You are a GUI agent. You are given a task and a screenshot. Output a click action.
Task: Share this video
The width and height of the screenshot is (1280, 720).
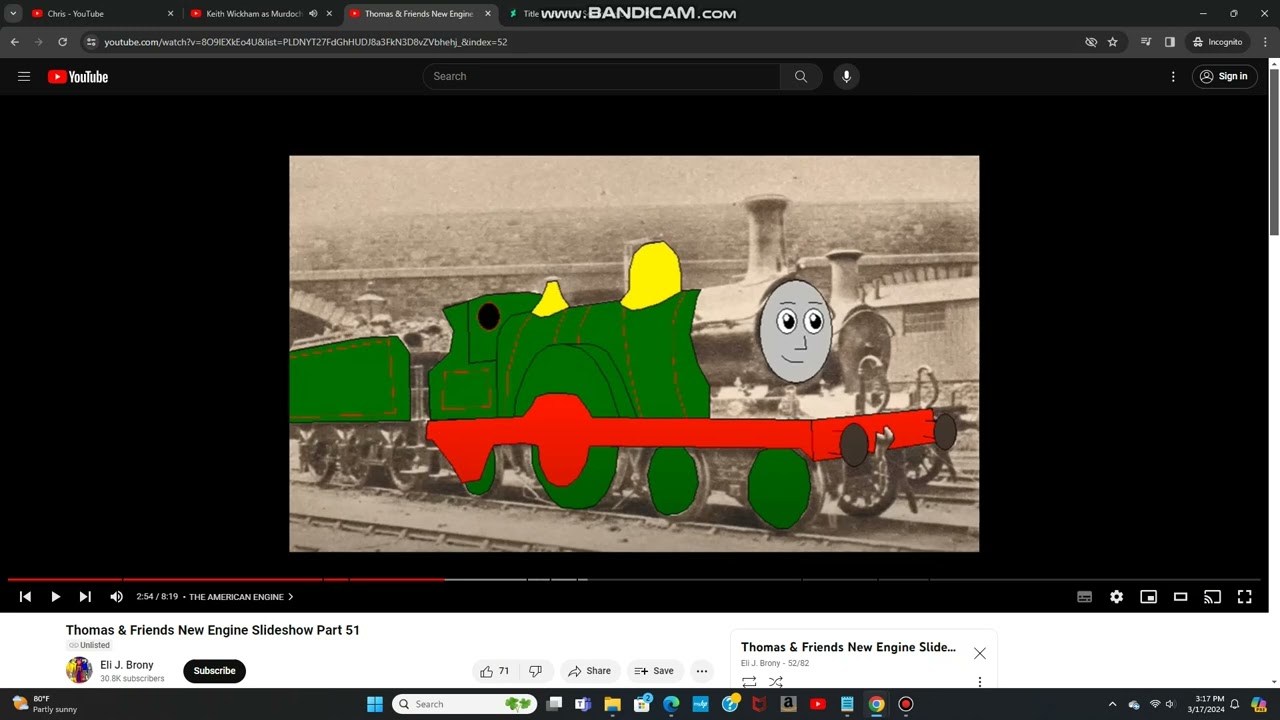pos(589,671)
